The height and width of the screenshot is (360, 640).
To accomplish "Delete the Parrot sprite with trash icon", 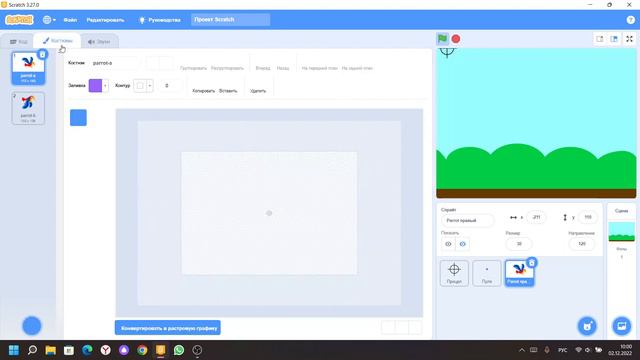I will tap(531, 263).
